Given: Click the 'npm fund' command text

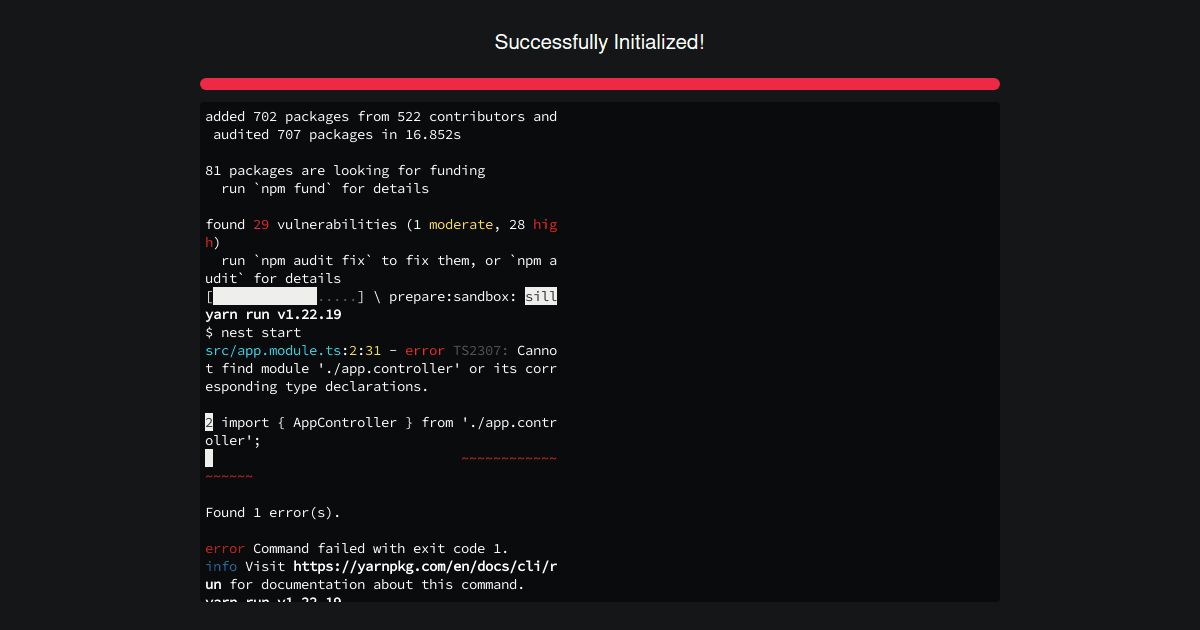Looking at the screenshot, I should click(292, 188).
